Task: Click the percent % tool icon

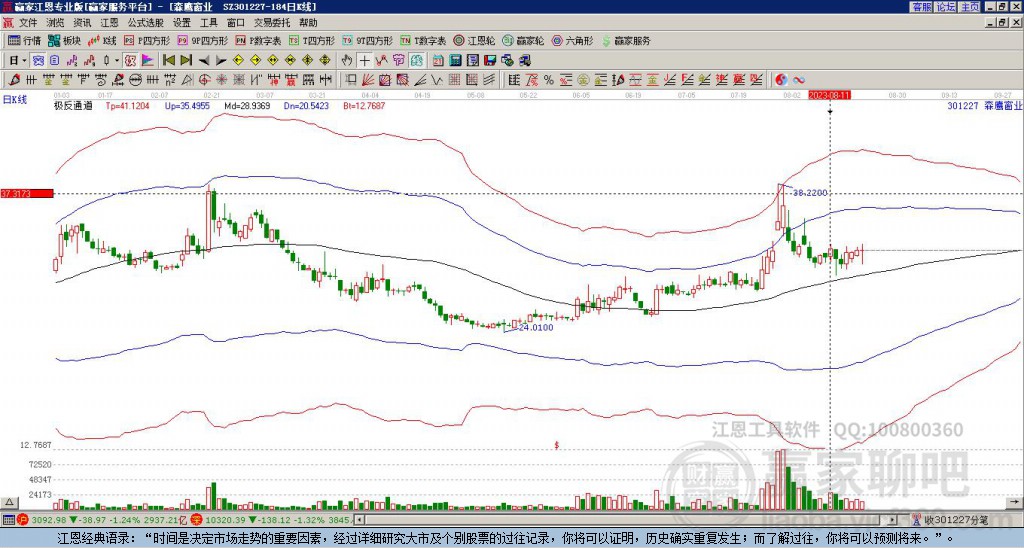Action: pos(549,80)
